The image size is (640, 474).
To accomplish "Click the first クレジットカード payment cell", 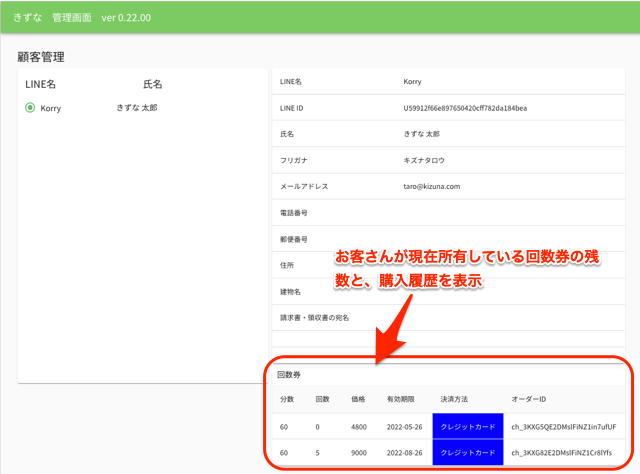I will point(468,426).
